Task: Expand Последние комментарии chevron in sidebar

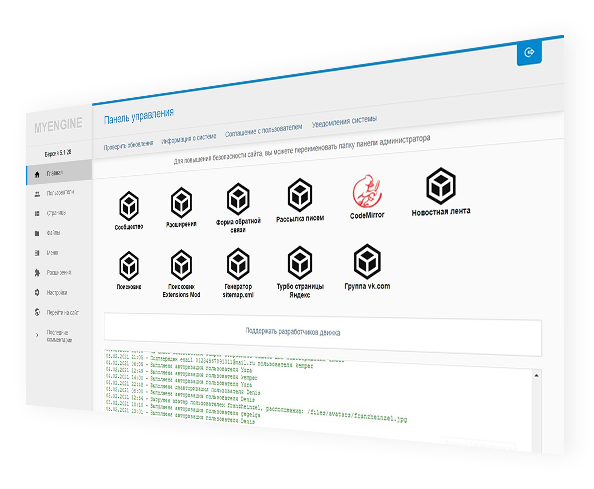Action: pos(37,335)
